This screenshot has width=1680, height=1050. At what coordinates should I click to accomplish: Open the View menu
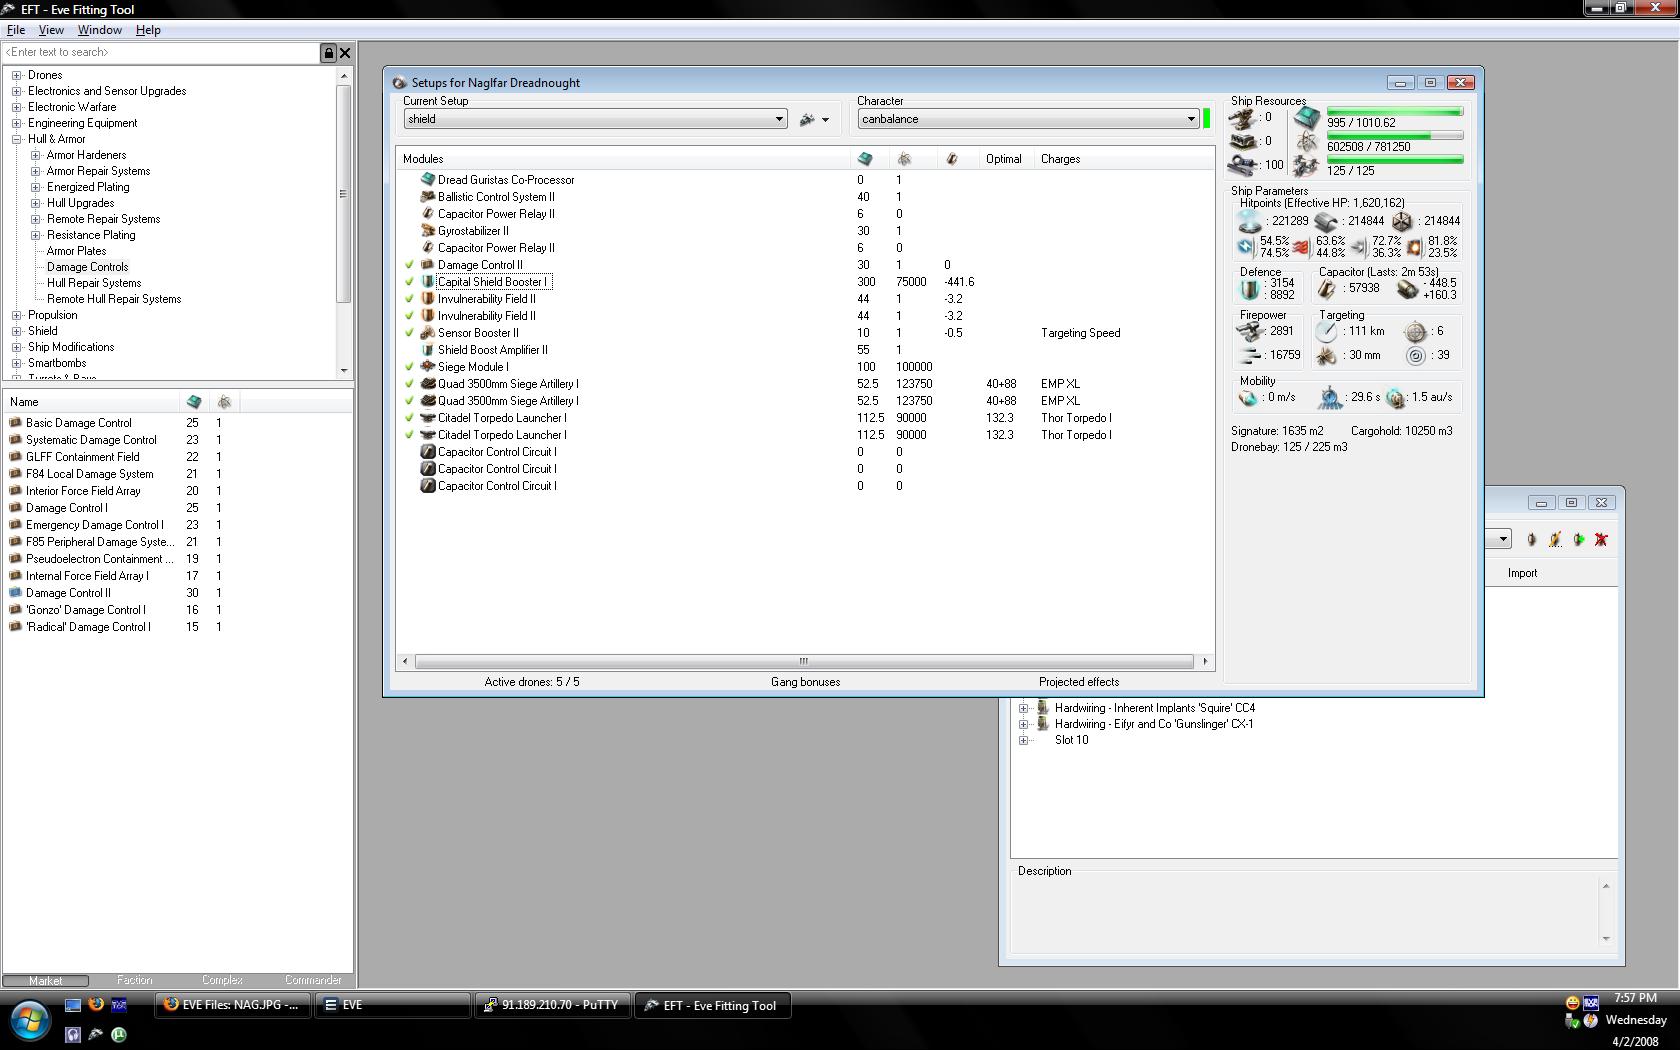[x=51, y=30]
